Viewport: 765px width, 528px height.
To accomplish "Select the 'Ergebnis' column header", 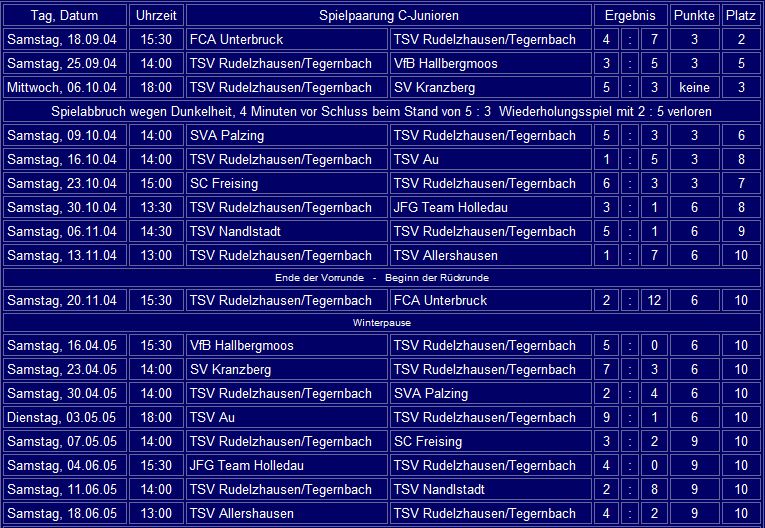I will 630,16.
